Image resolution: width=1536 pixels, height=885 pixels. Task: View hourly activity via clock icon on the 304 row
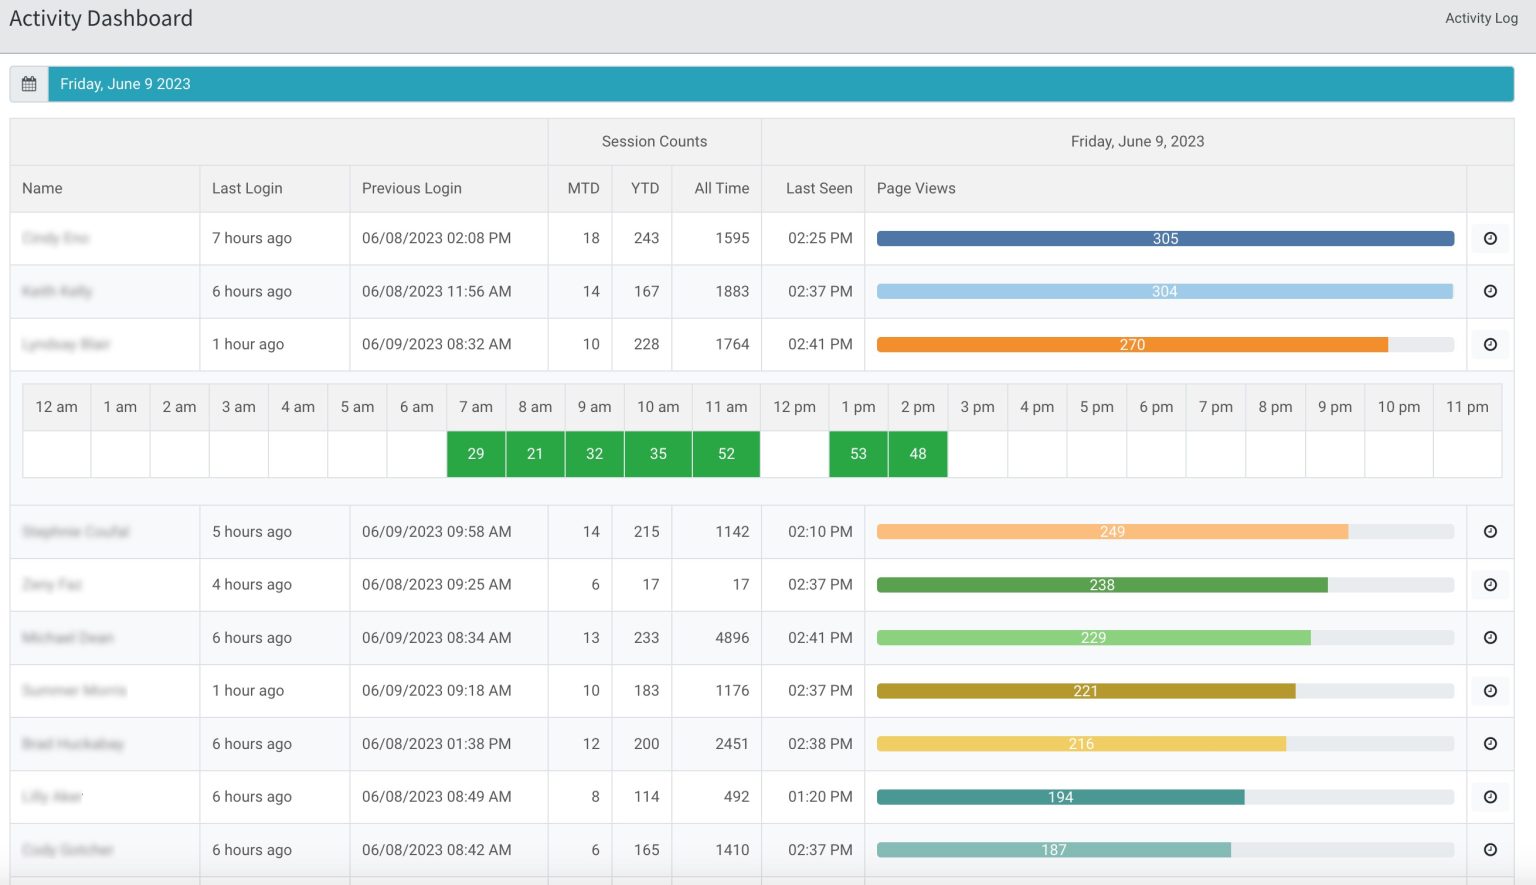[1490, 291]
